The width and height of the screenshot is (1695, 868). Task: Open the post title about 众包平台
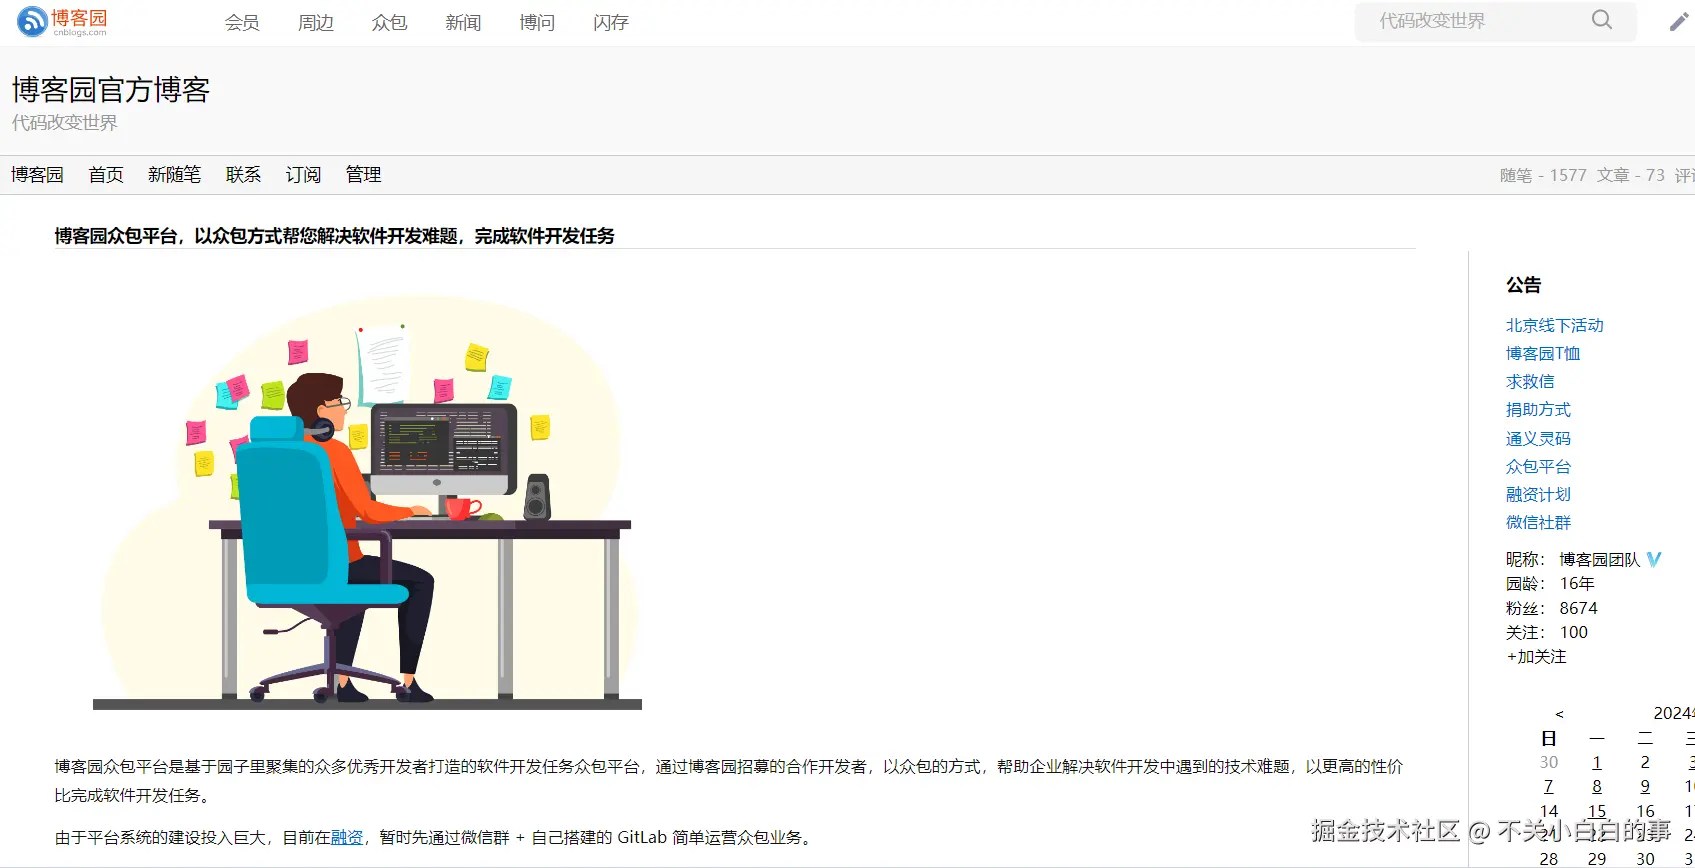[x=334, y=236]
